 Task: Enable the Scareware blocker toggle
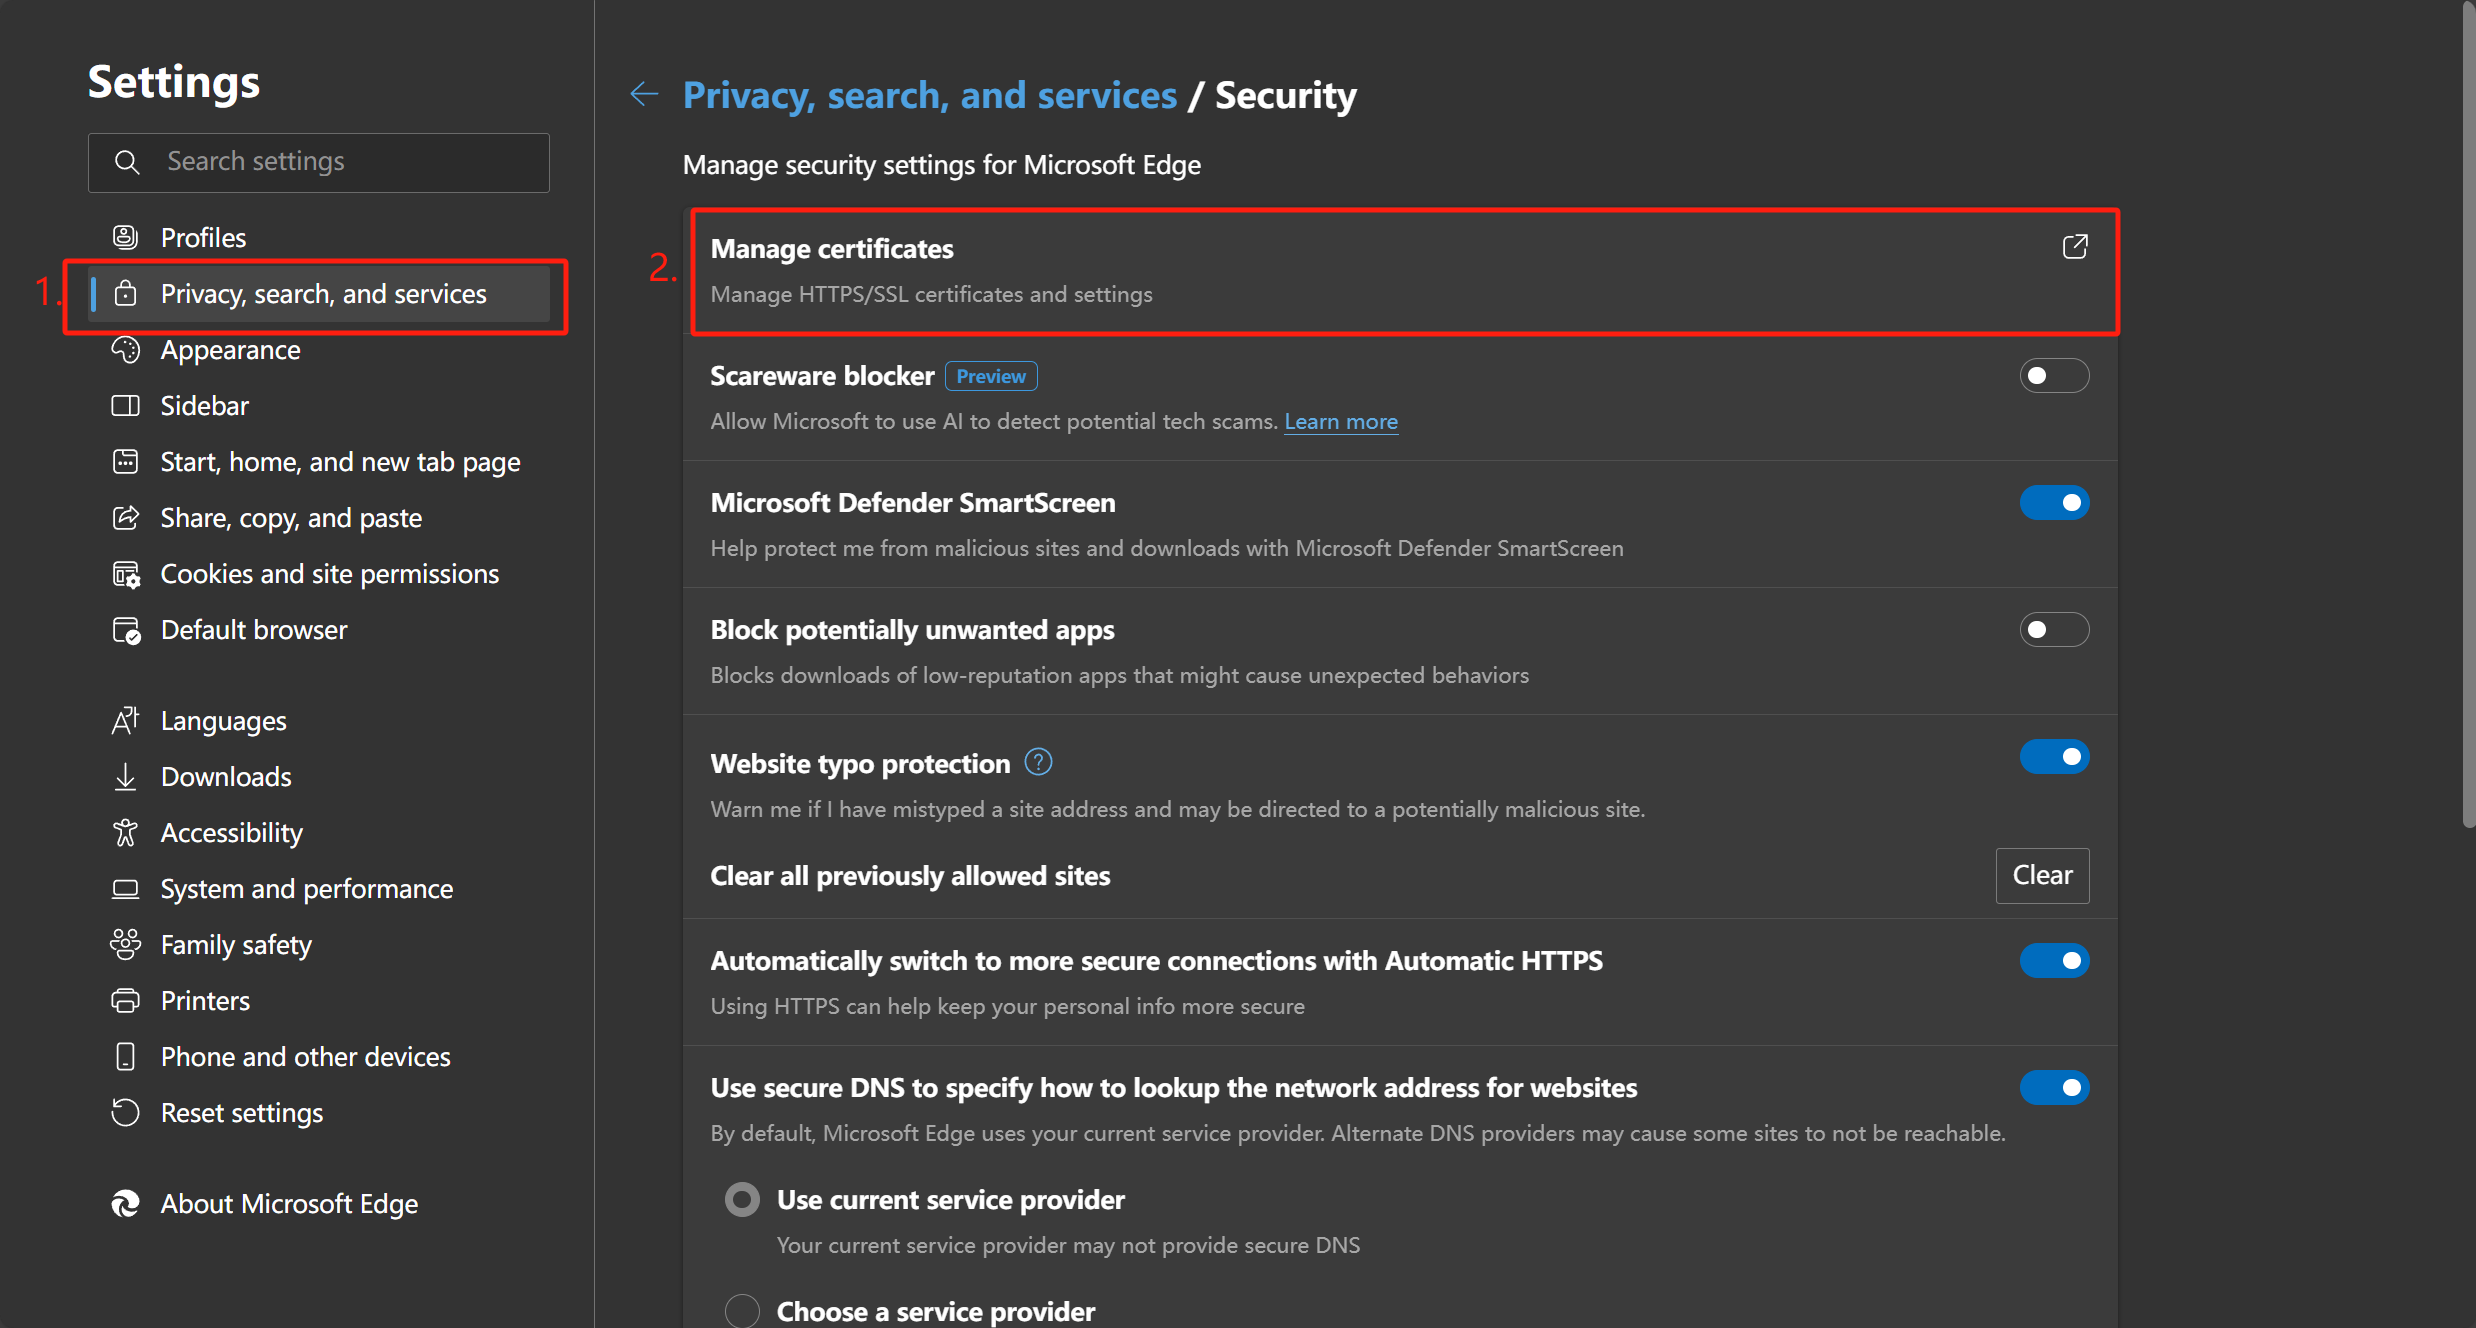[x=2053, y=376]
